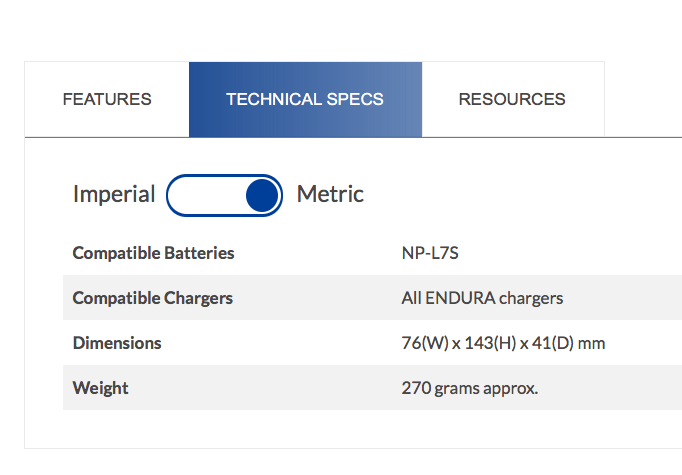Open the Features tab
682x475 pixels.
[107, 99]
